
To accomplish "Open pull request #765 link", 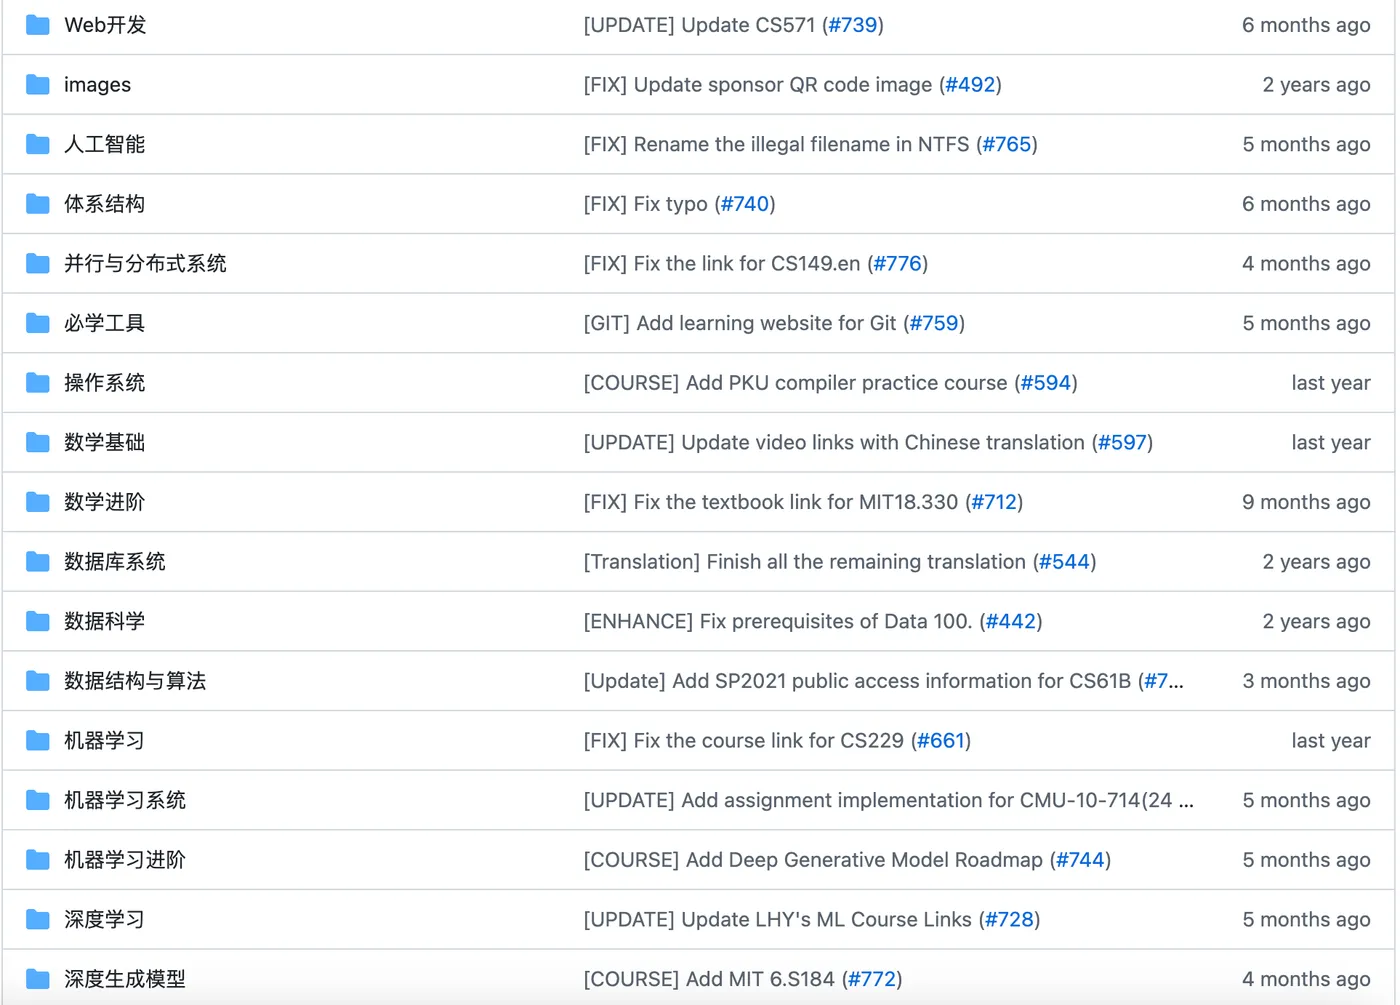I will (x=1008, y=144).
